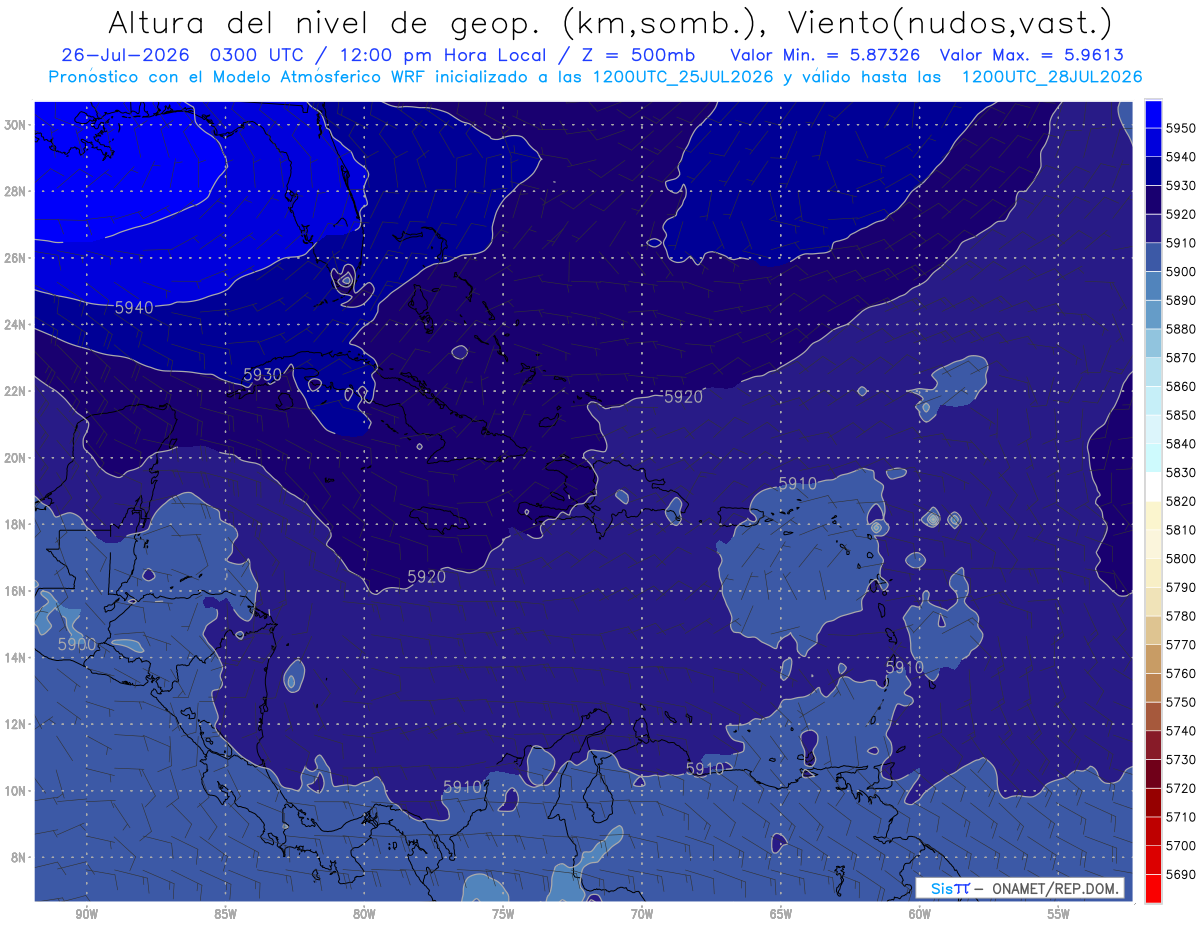Viewport: 1200px width, 927px height.
Task: Click the 18N latitude axis label
Action: (x=15, y=524)
